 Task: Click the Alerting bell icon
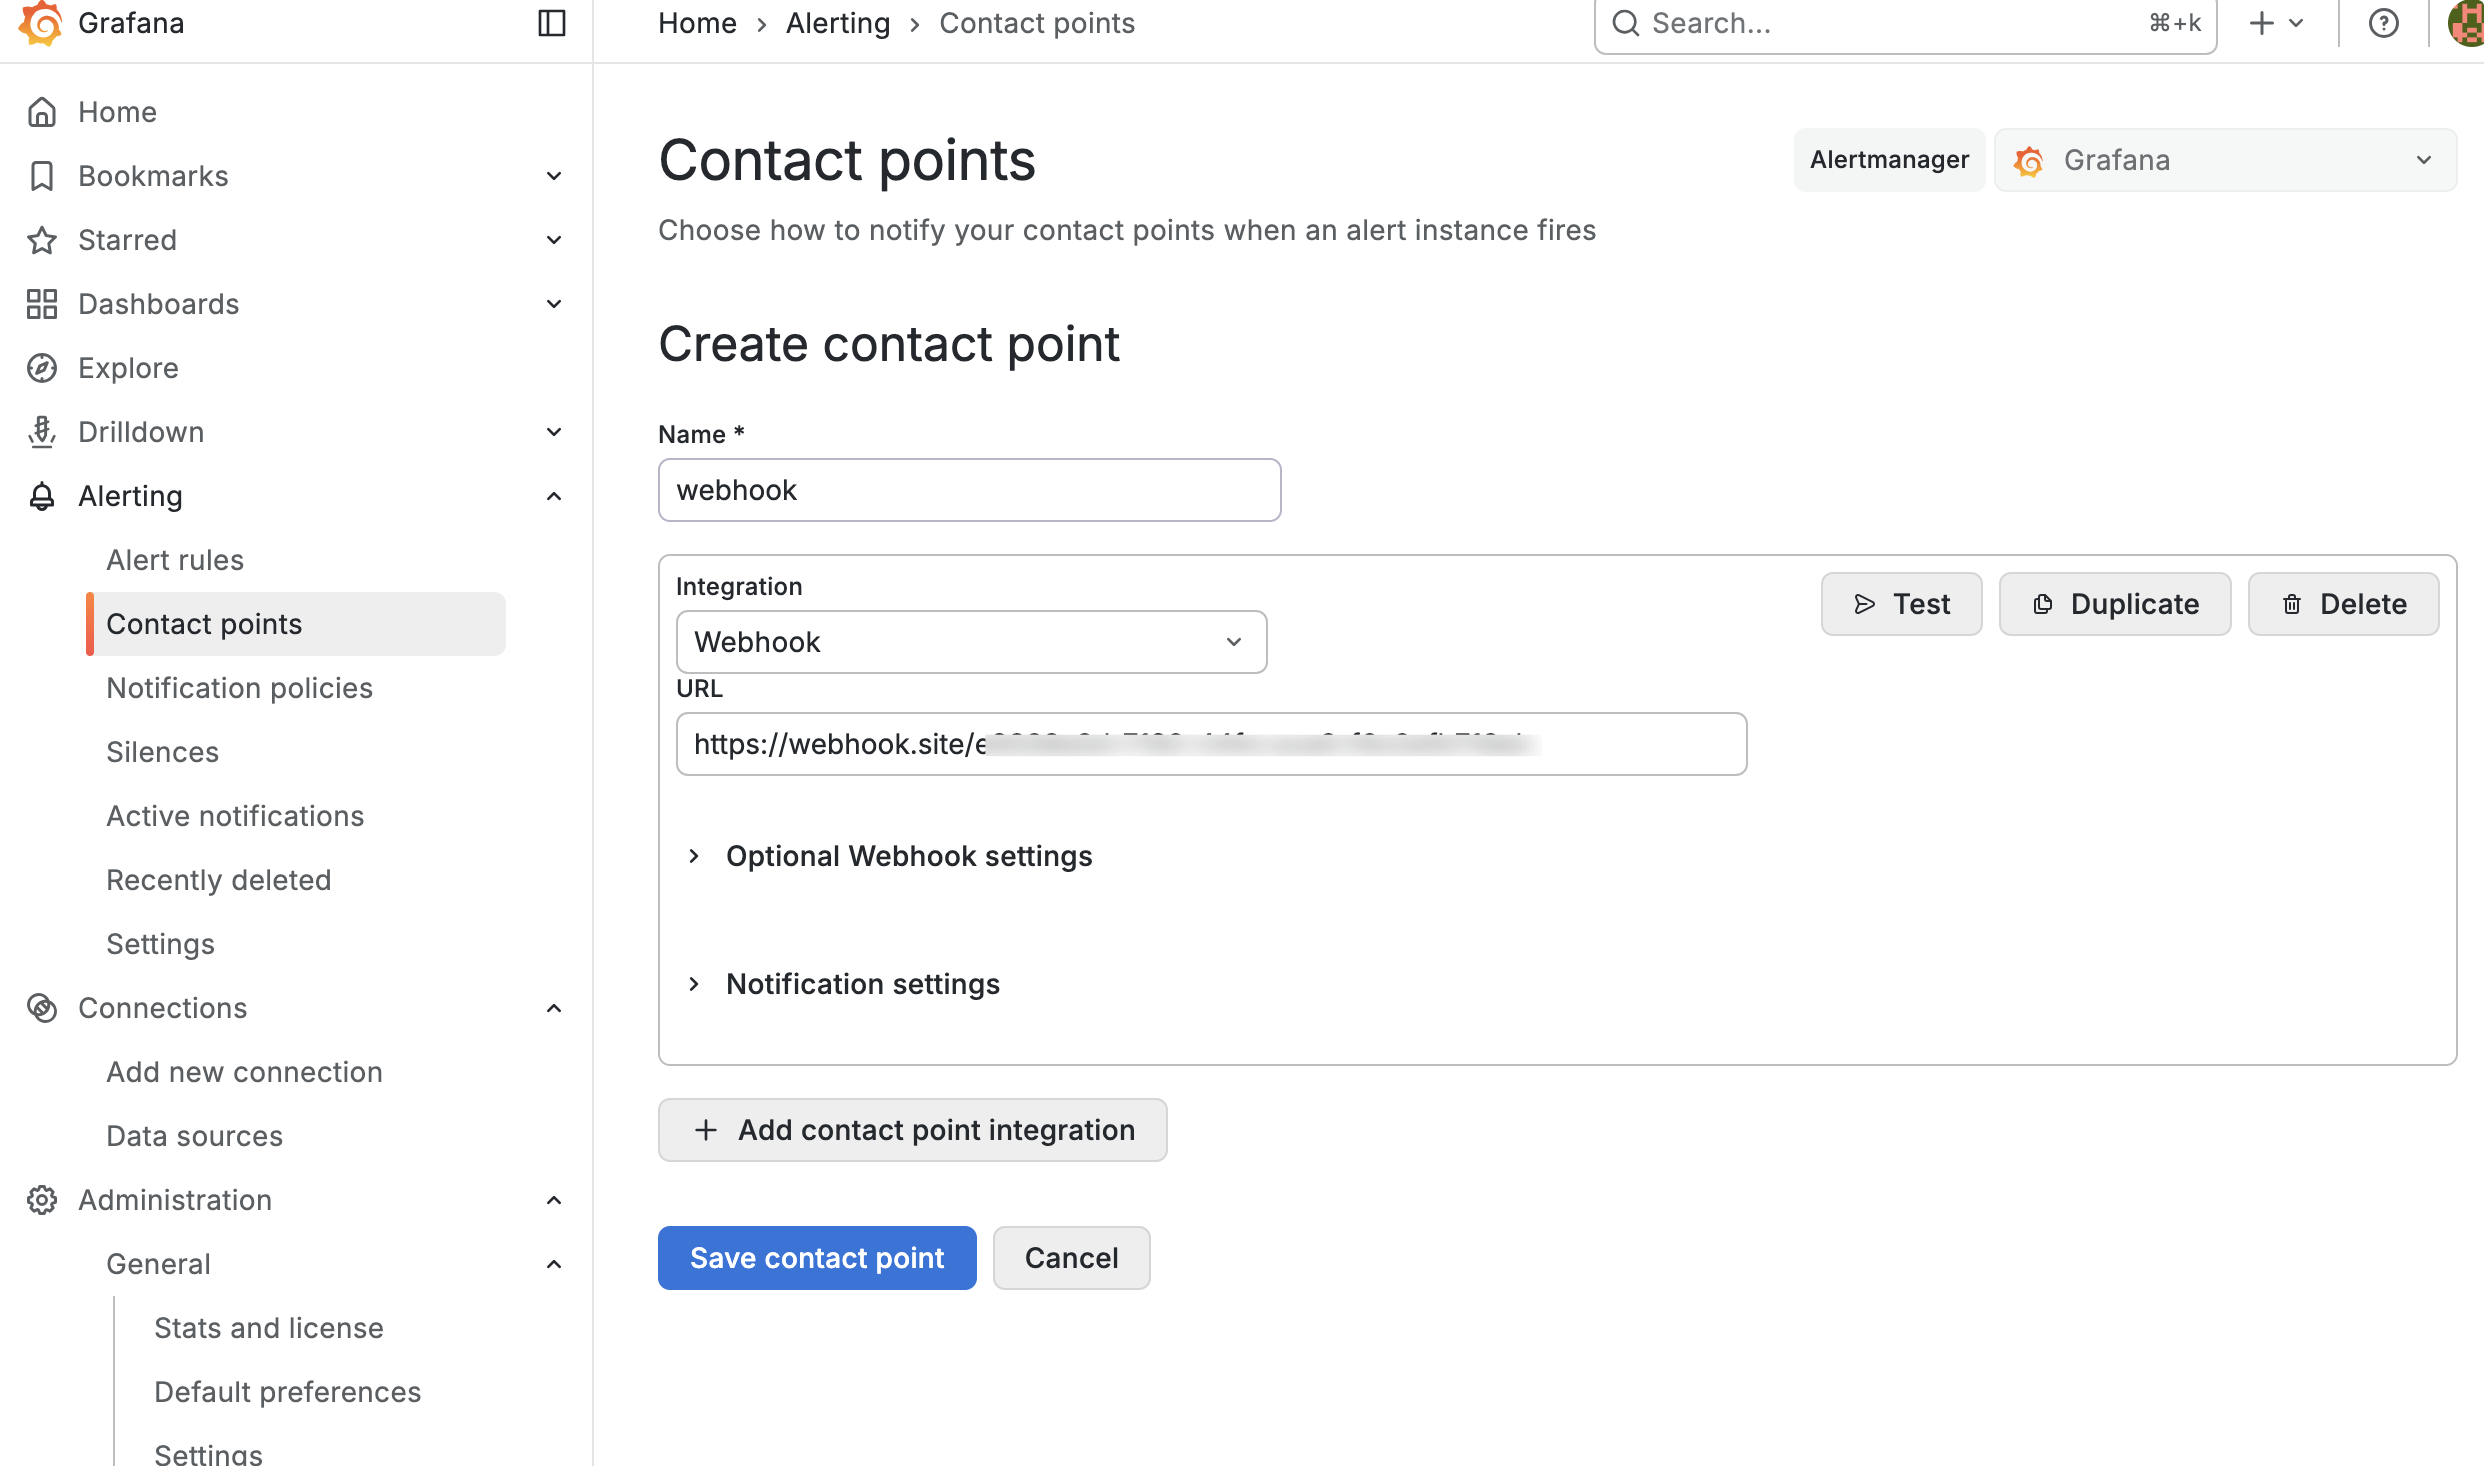(x=42, y=496)
